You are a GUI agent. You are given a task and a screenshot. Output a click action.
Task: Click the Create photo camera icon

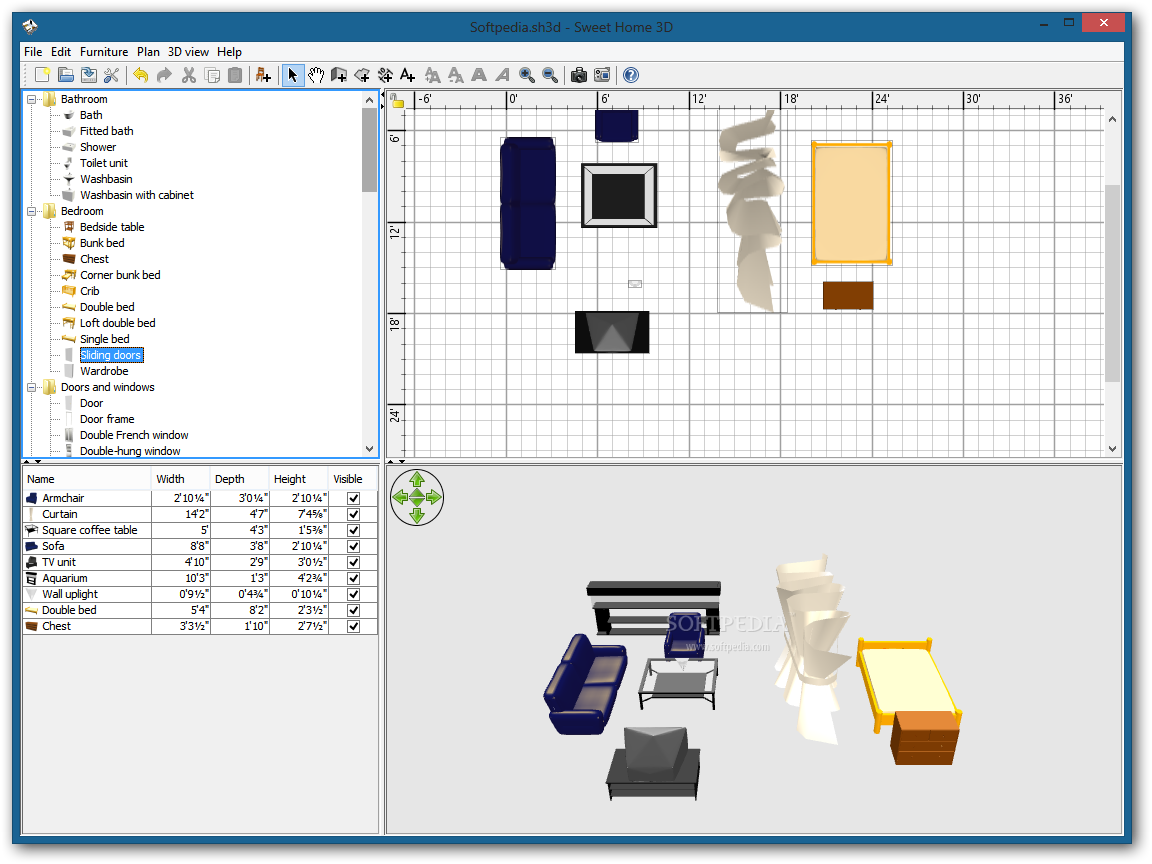[x=578, y=75]
